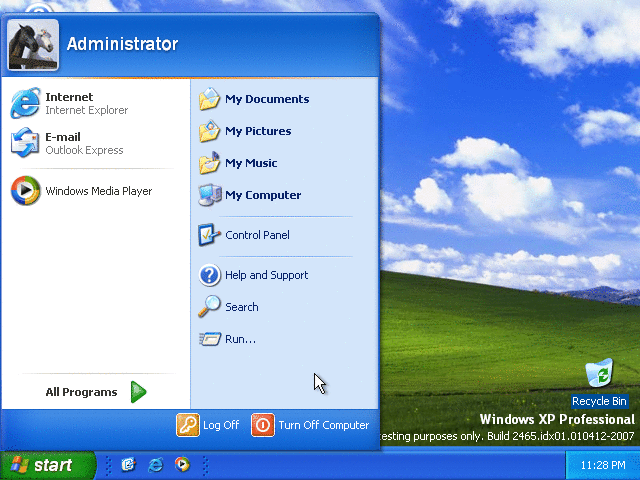The image size is (640, 480).
Task: Click the My Pictures label
Action: pyautogui.click(x=258, y=131)
